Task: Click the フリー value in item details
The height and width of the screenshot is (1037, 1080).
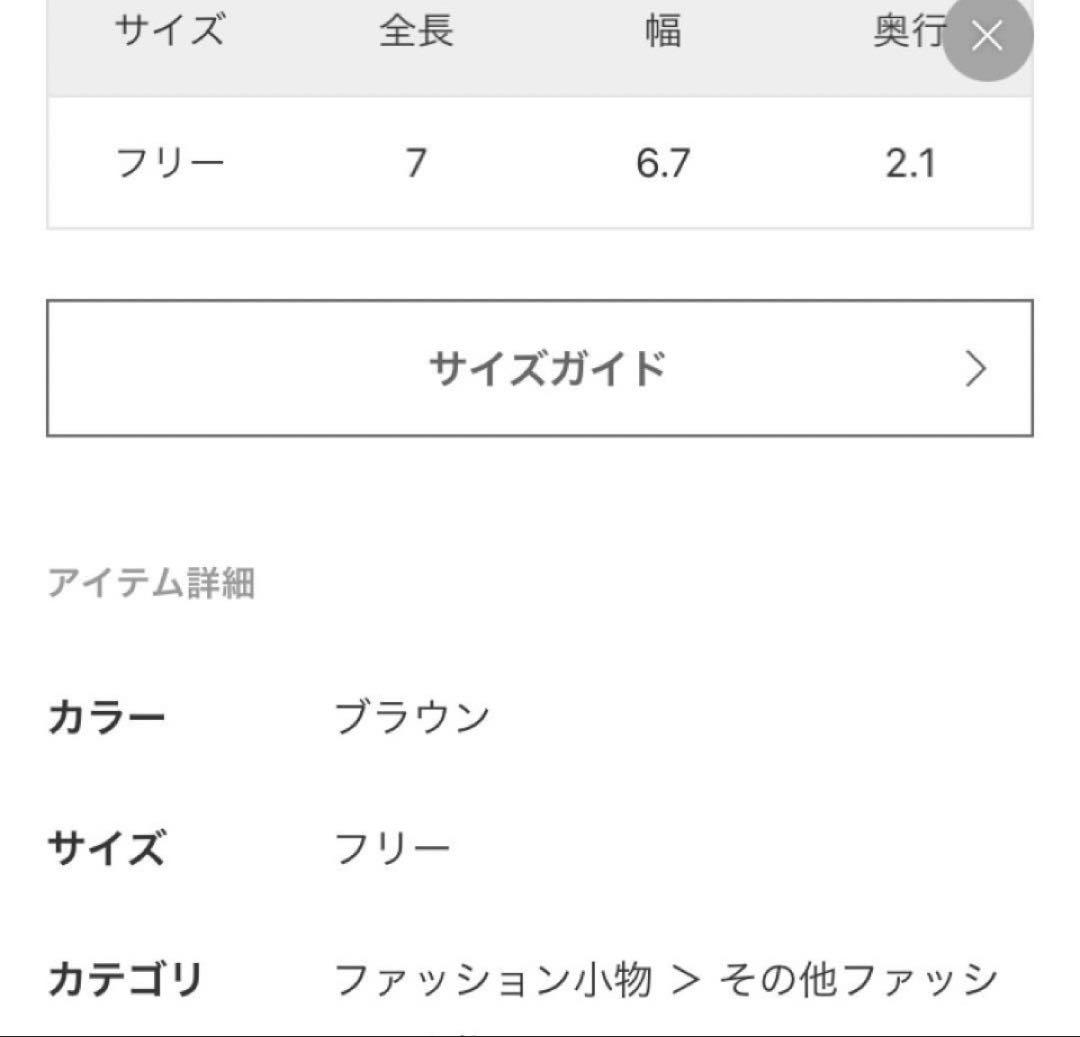Action: pyautogui.click(x=392, y=848)
